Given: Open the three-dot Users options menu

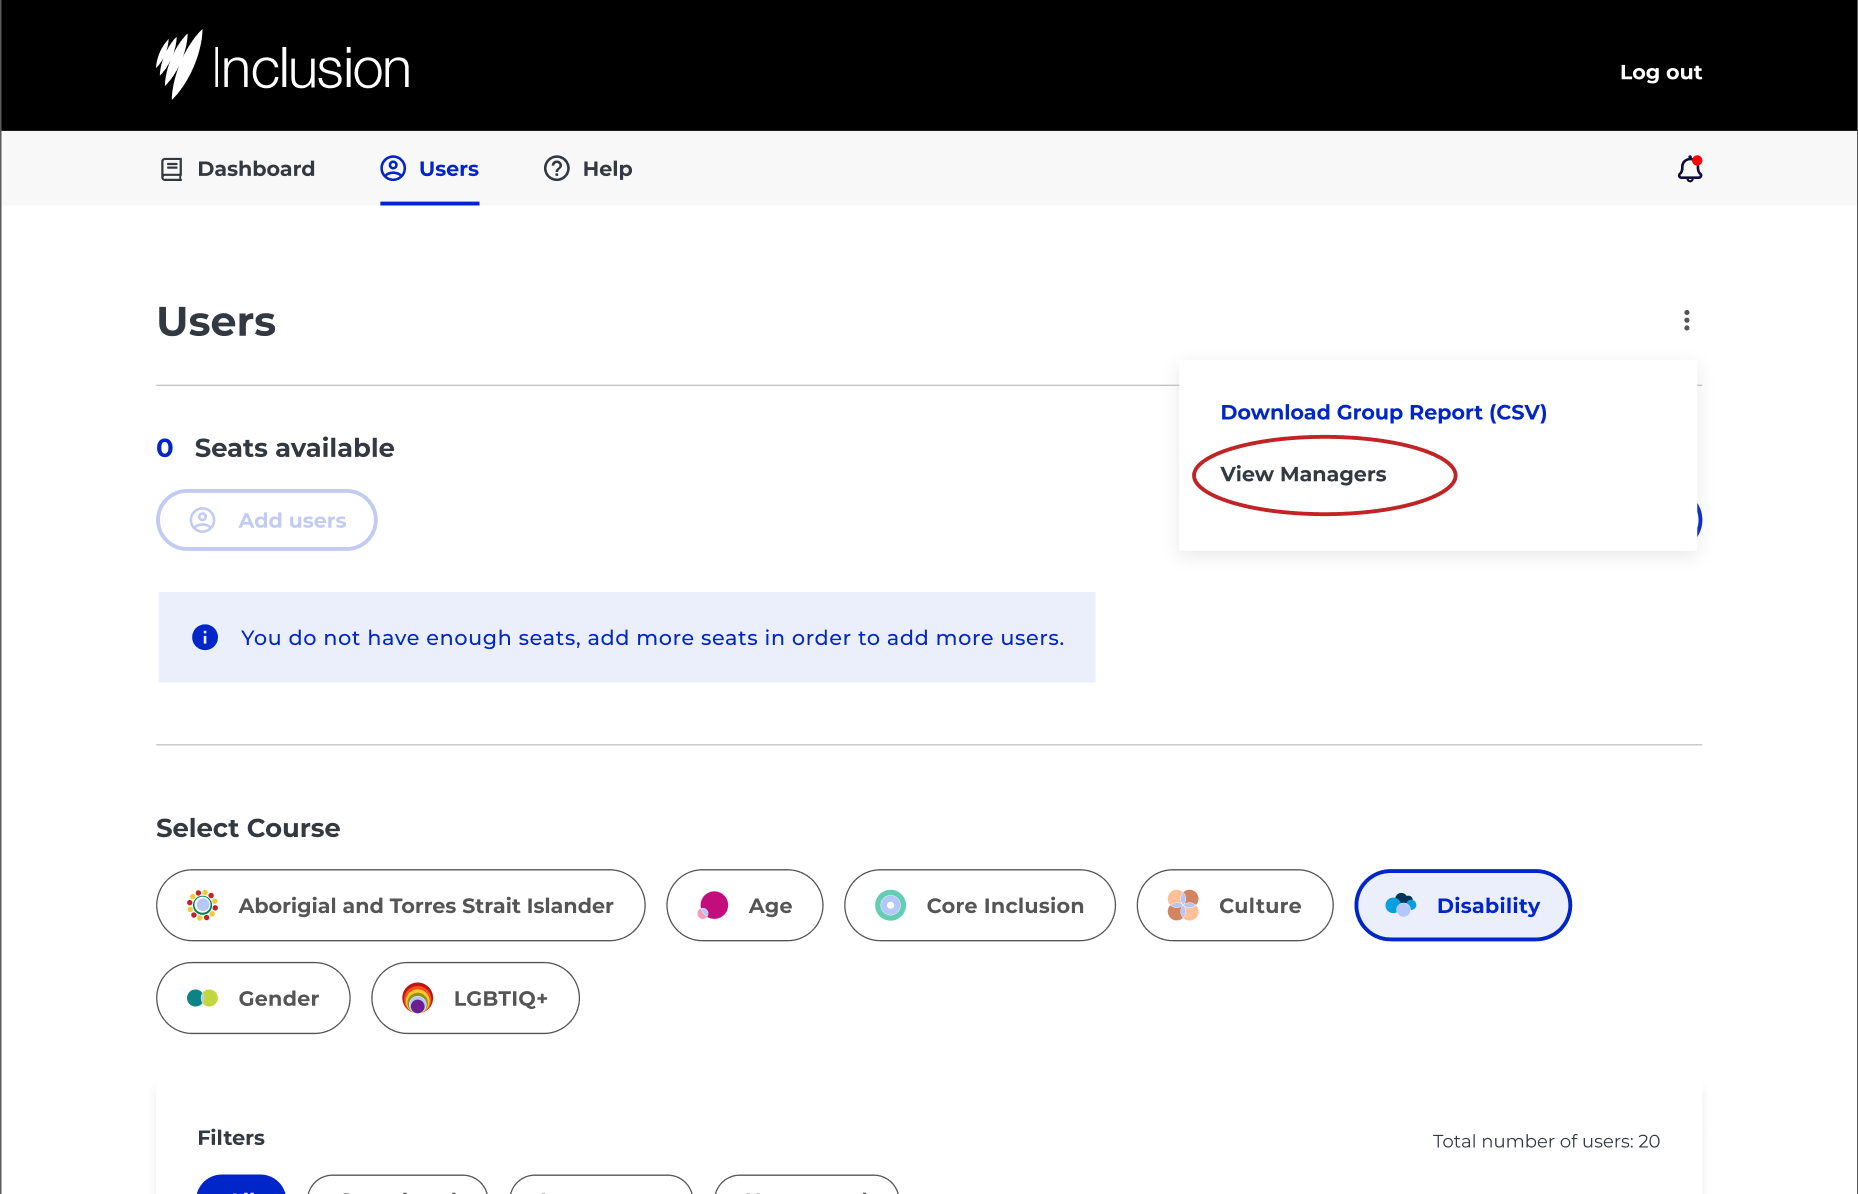Looking at the screenshot, I should point(1686,320).
